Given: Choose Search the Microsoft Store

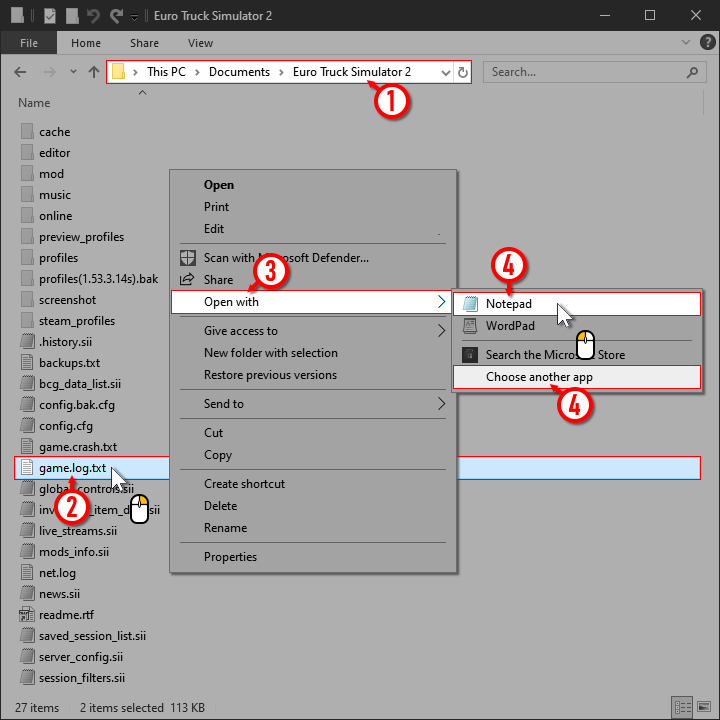Looking at the screenshot, I should 577,354.
